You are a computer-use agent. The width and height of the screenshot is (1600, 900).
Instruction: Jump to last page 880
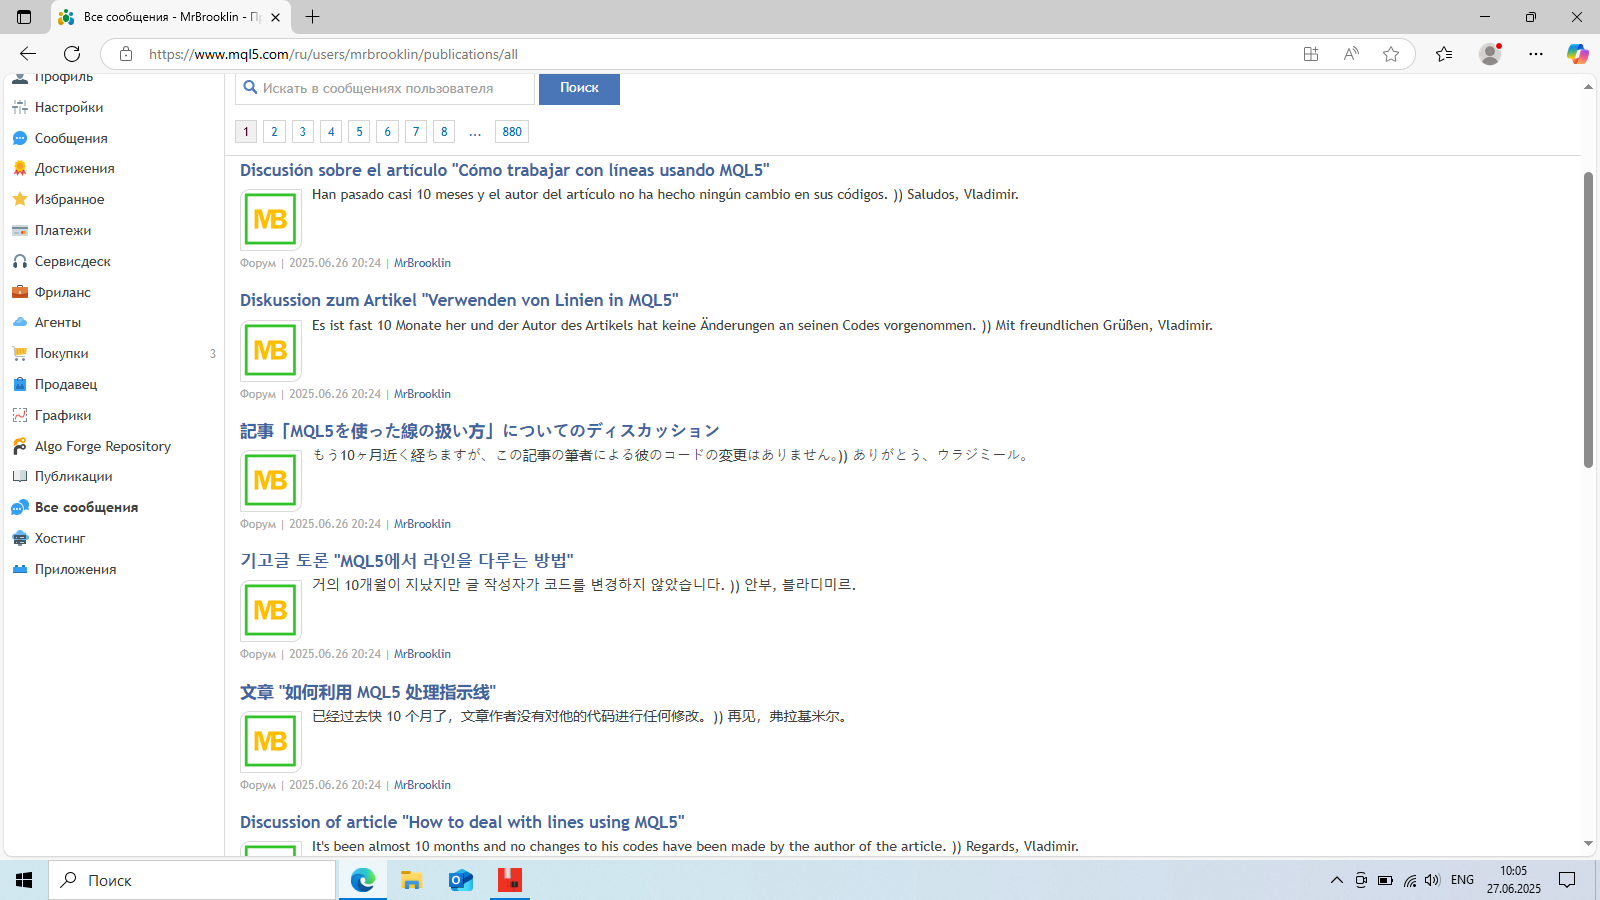[512, 131]
